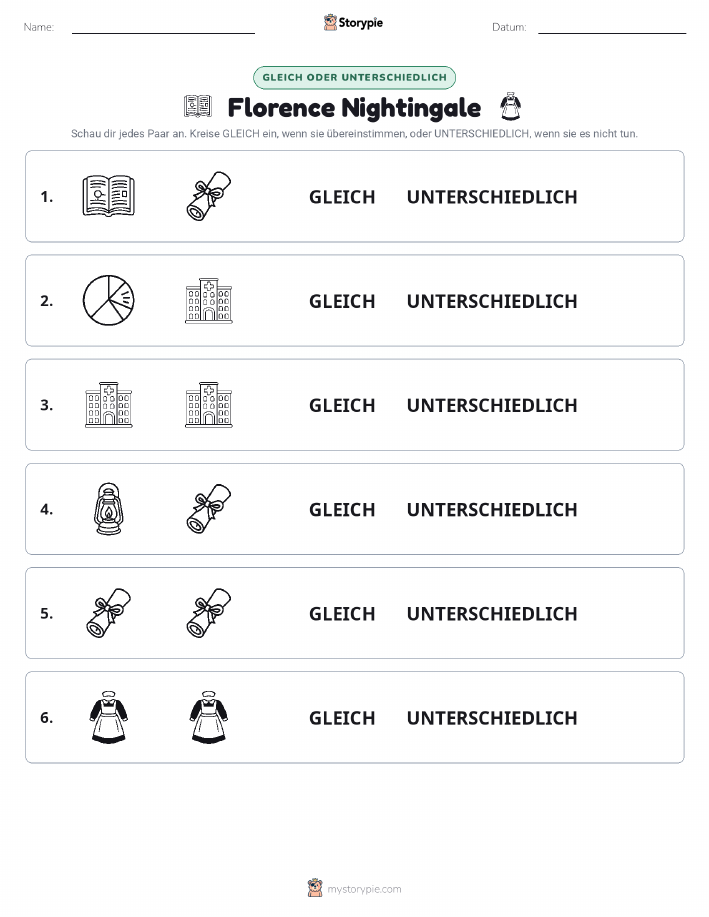The height and width of the screenshot is (917, 709).
Task: Select UNTERSCHIEDLICH for row 2
Action: (x=492, y=301)
